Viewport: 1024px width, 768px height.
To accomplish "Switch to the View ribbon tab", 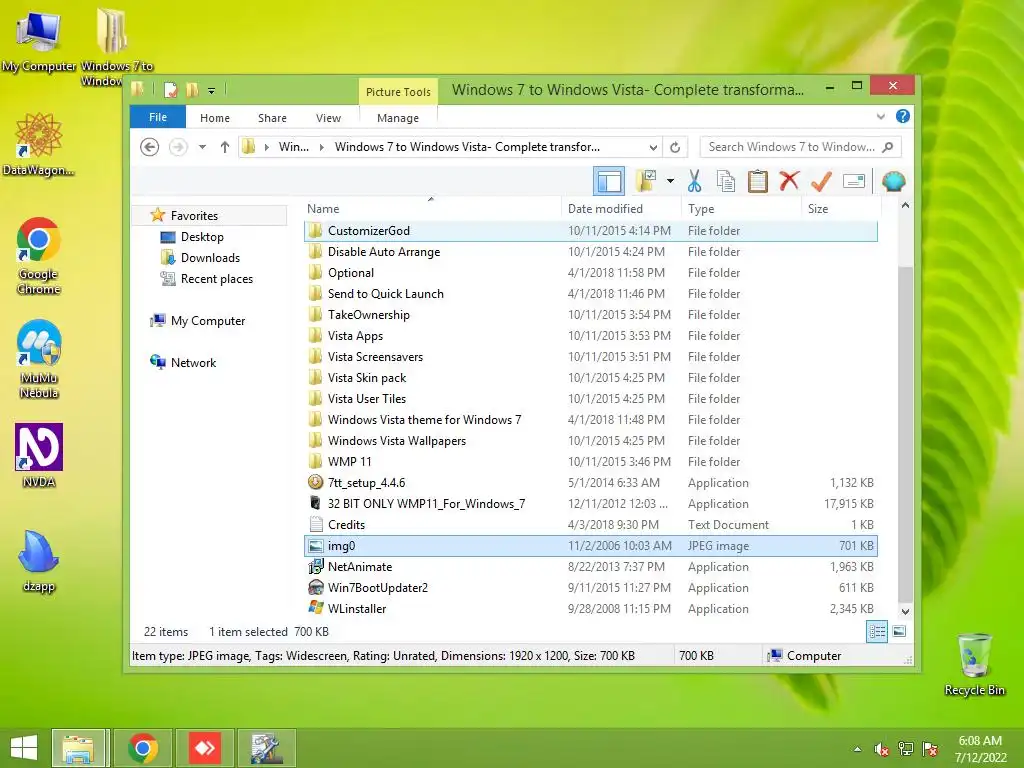I will [x=328, y=118].
